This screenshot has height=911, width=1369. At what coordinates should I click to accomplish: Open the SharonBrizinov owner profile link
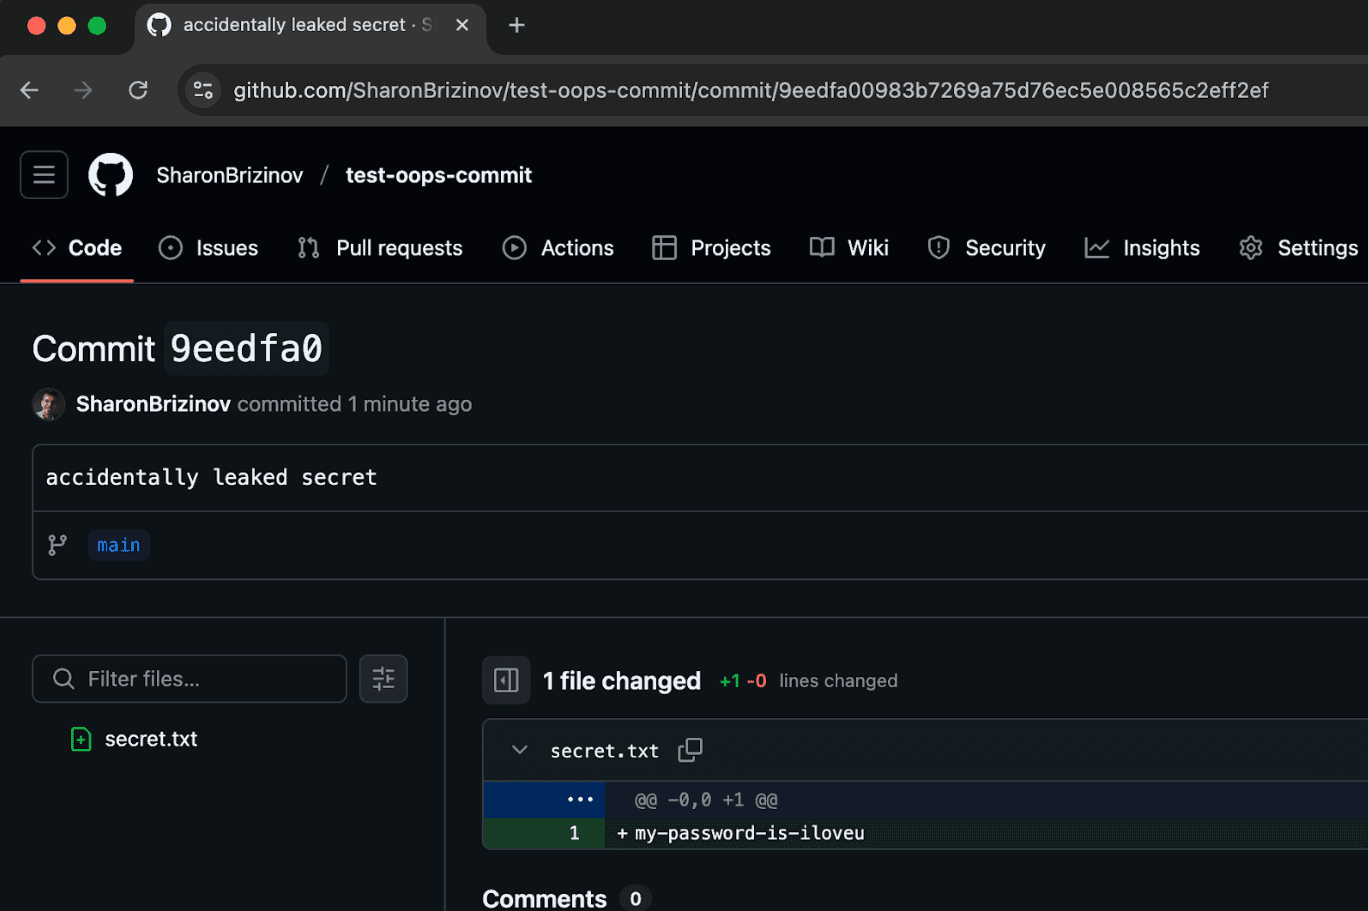coord(230,175)
